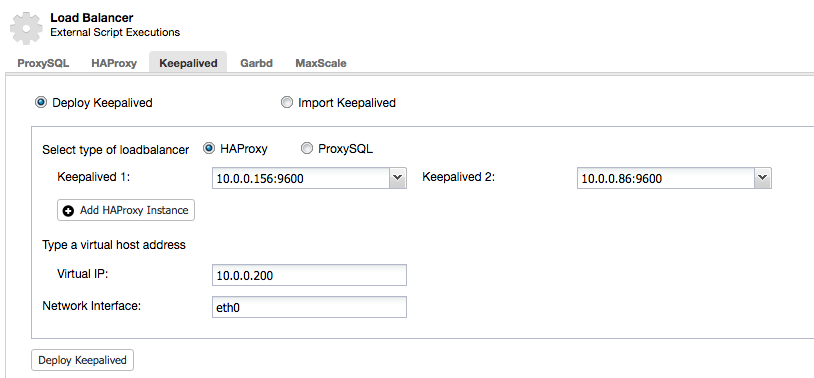The width and height of the screenshot is (814, 378).
Task: Choose ProxySQL as the loadbalancer type
Action: (x=307, y=148)
